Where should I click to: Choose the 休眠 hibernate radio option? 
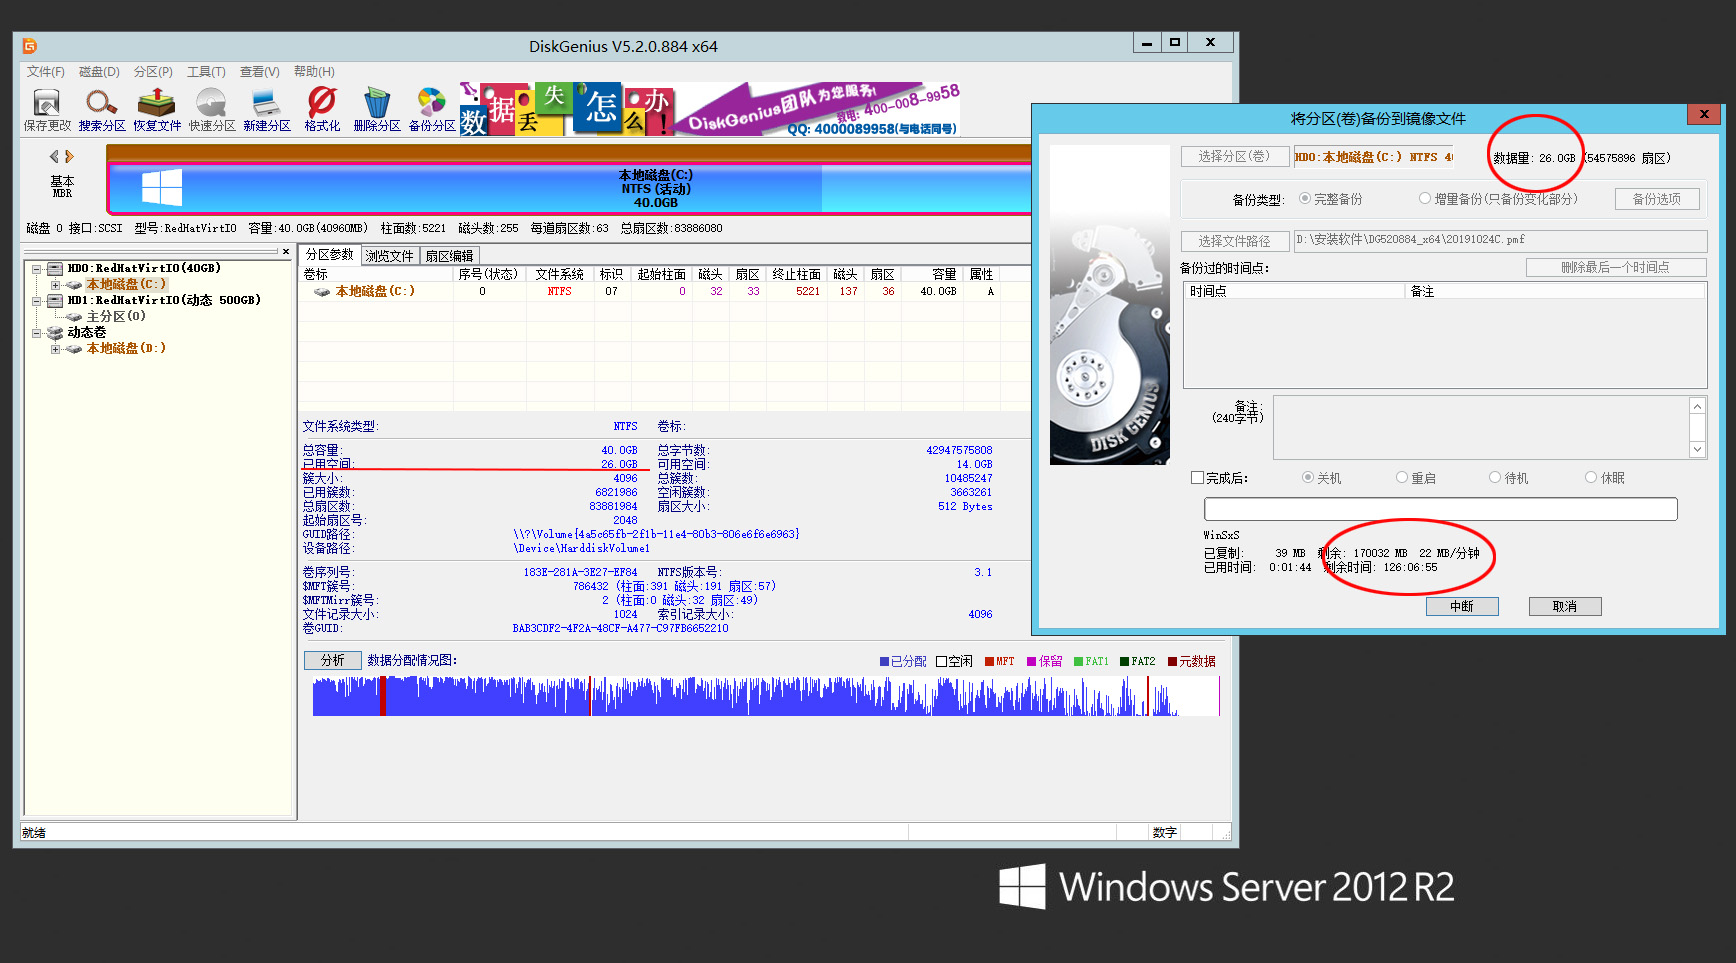[x=1591, y=478]
